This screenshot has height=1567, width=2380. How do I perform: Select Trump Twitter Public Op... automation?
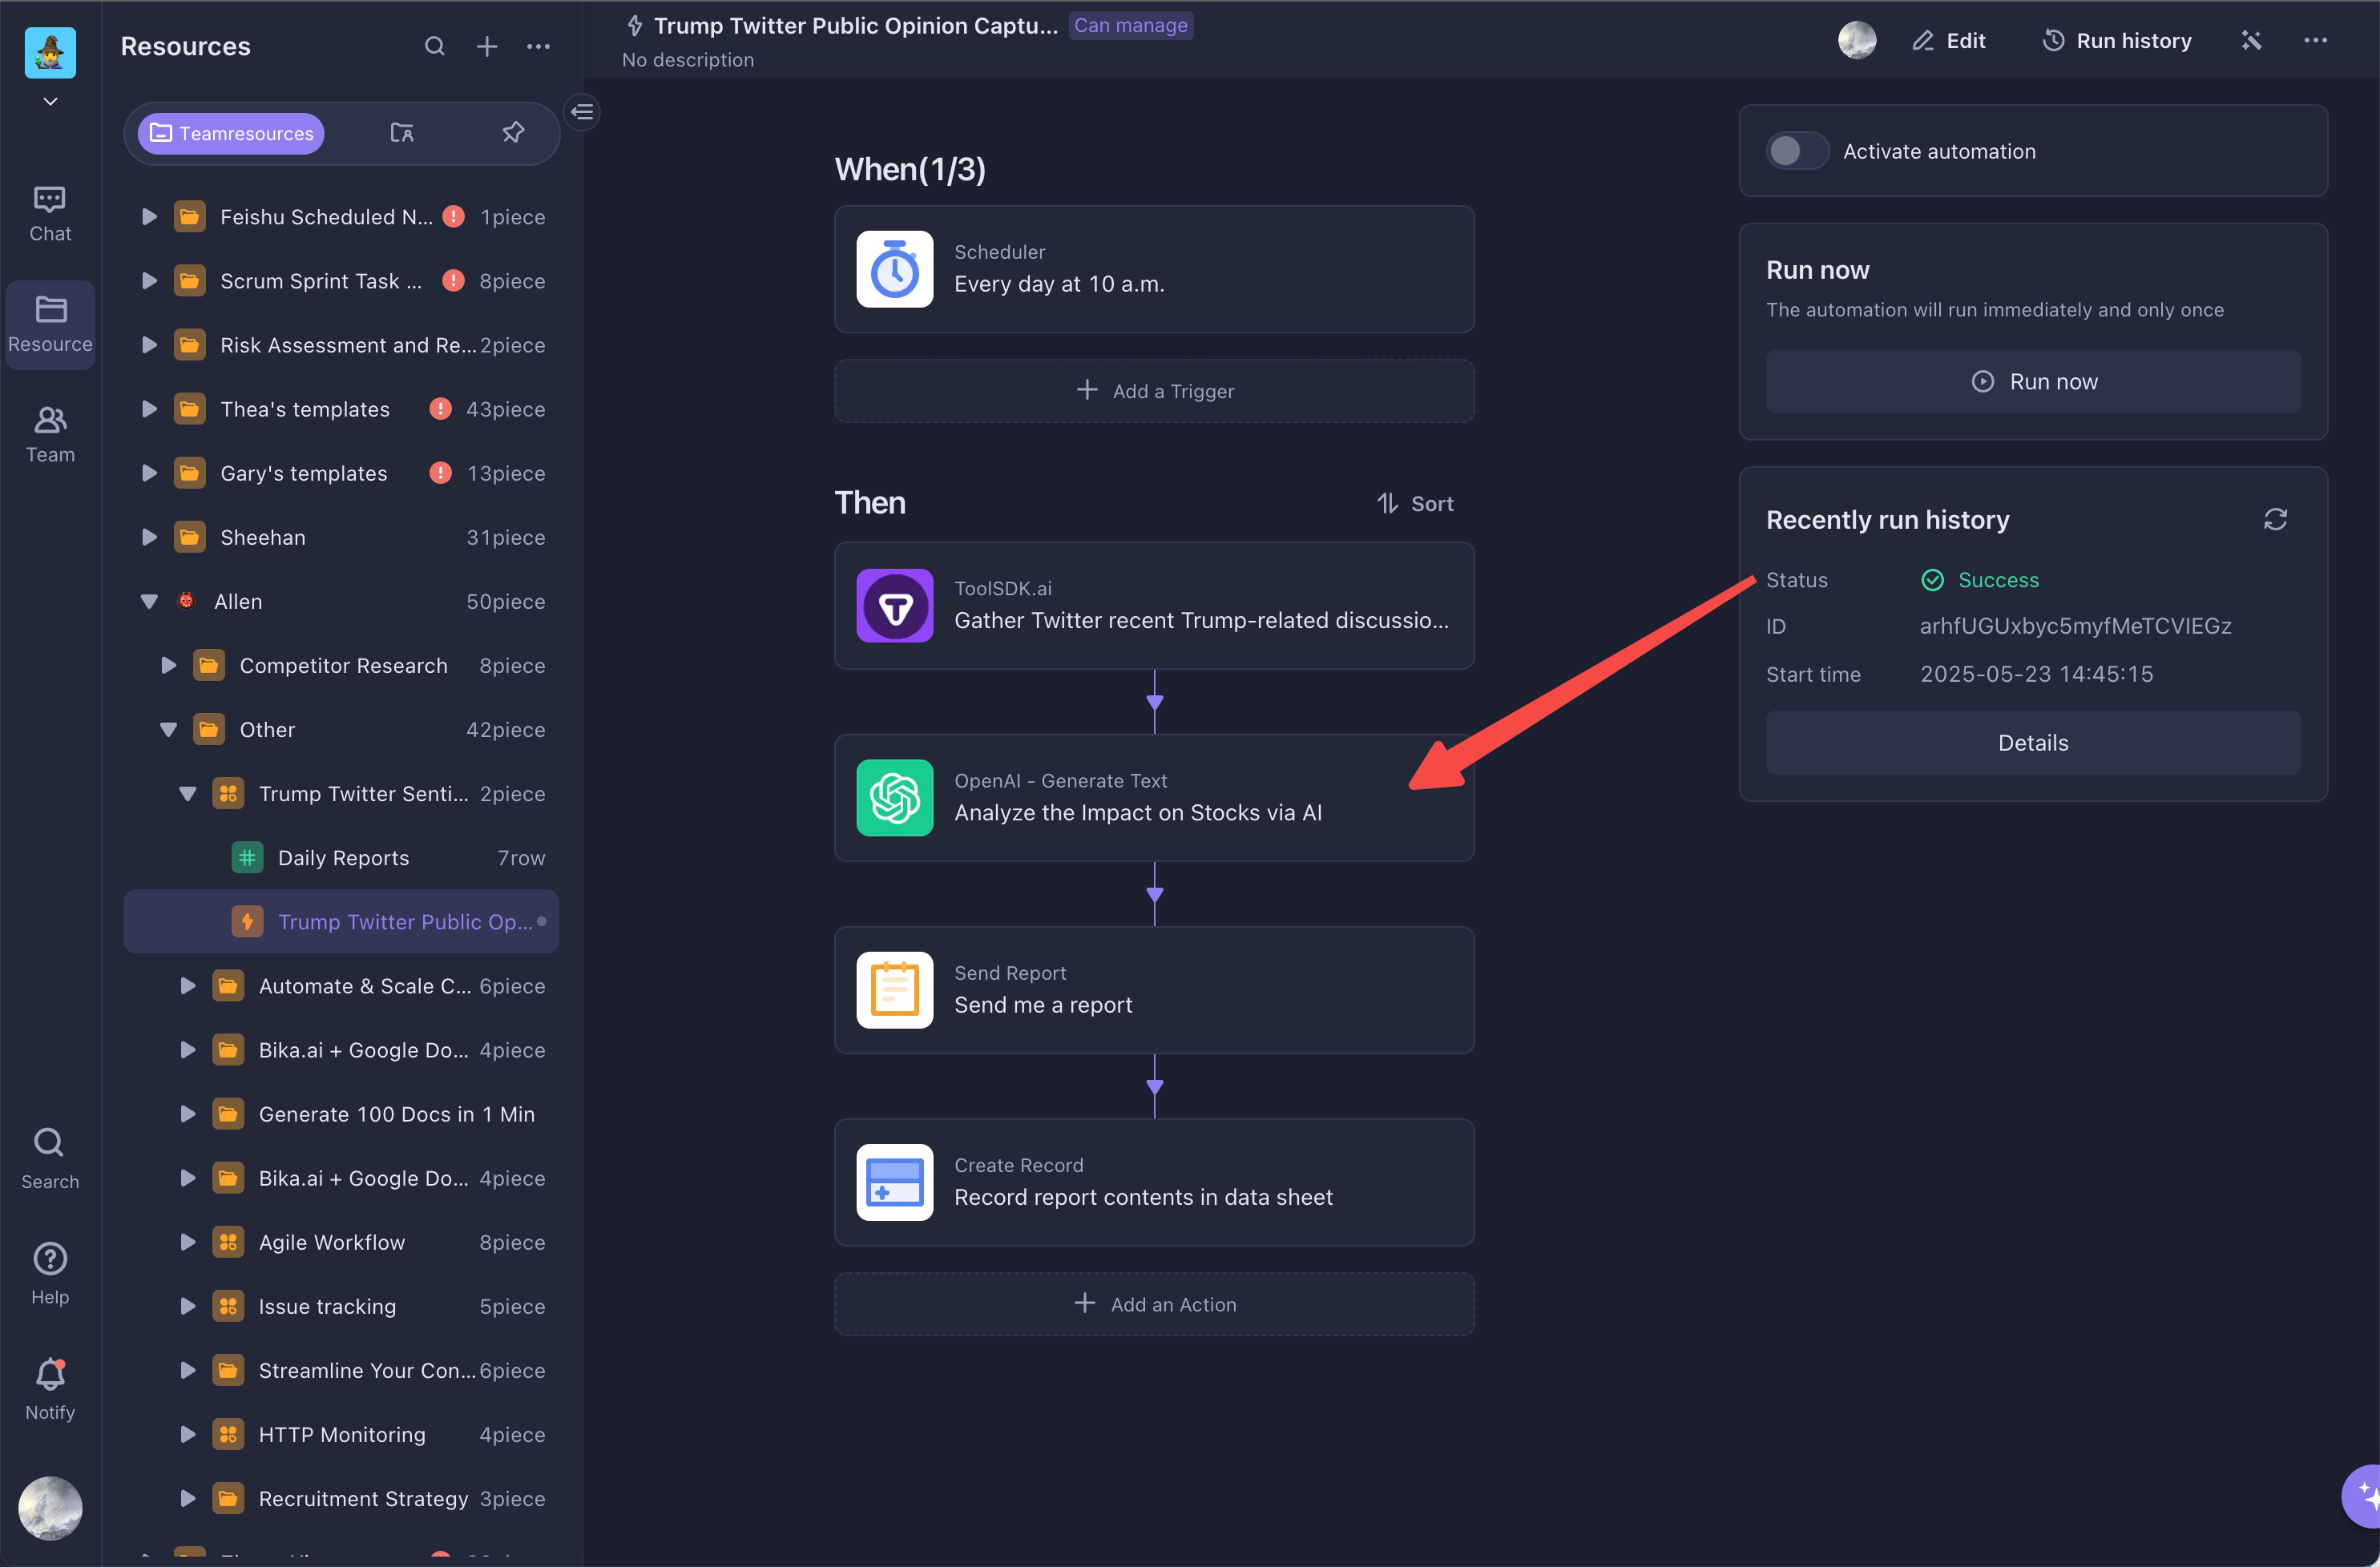[x=341, y=921]
